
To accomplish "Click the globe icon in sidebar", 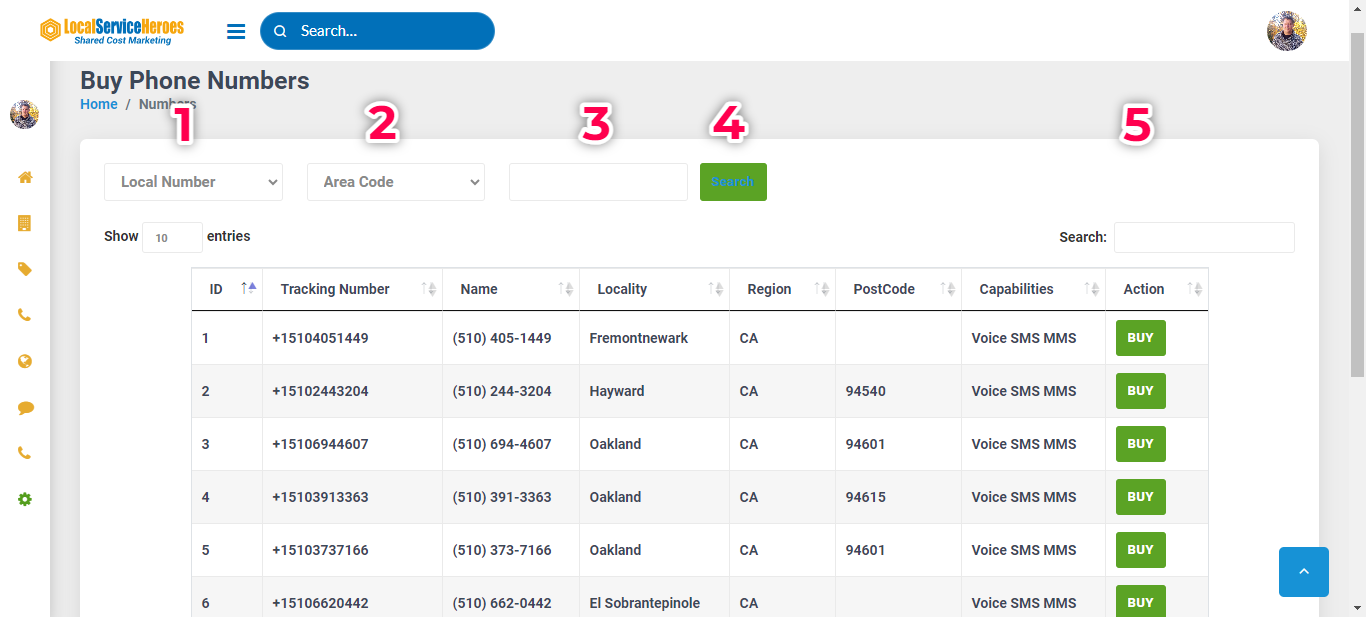I will pyautogui.click(x=25, y=361).
